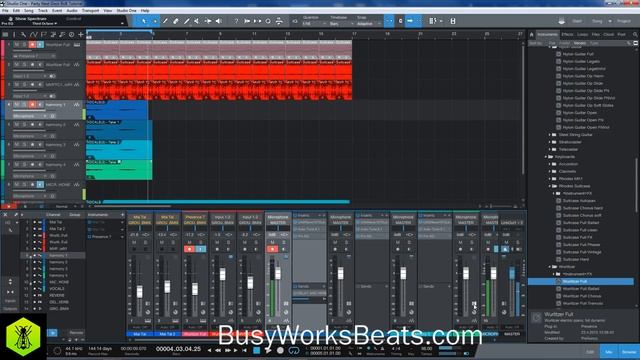Image resolution: width=640 pixels, height=360 pixels.
Task: Expand the Accordion folder
Action: pyautogui.click(x=550, y=164)
